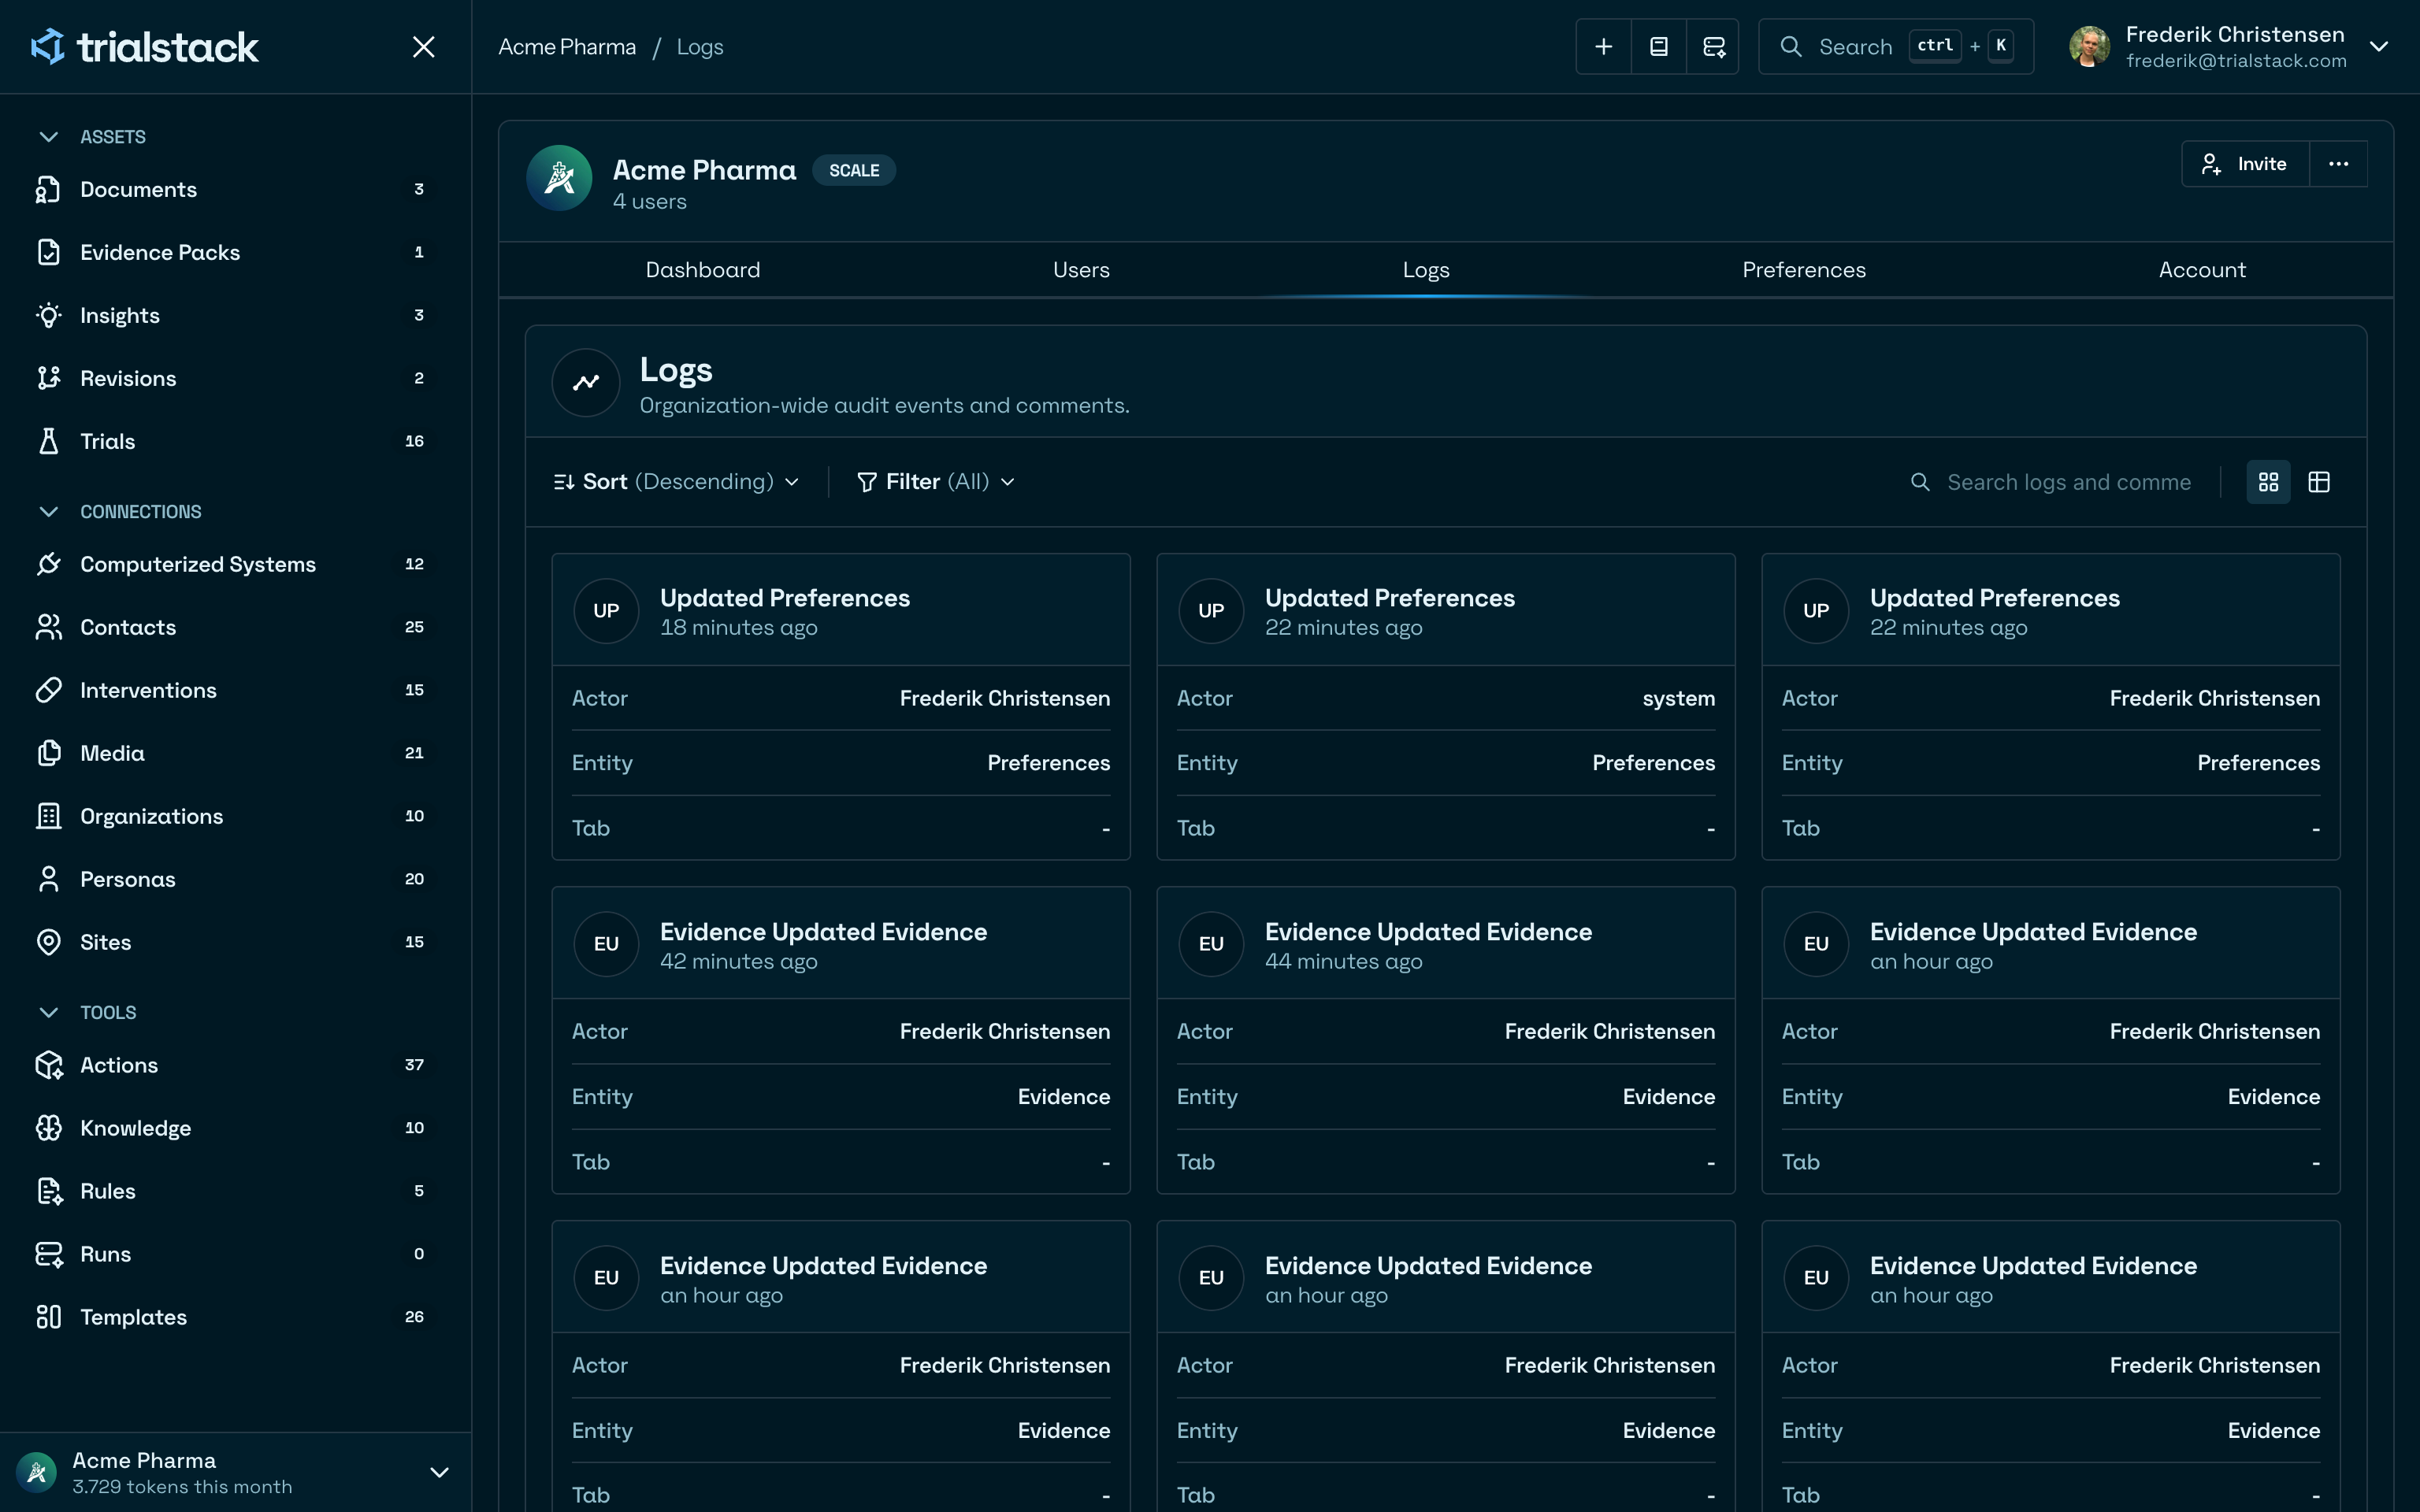This screenshot has width=2420, height=1512.
Task: Click the Acme Pharma organization avatar
Action: point(559,178)
